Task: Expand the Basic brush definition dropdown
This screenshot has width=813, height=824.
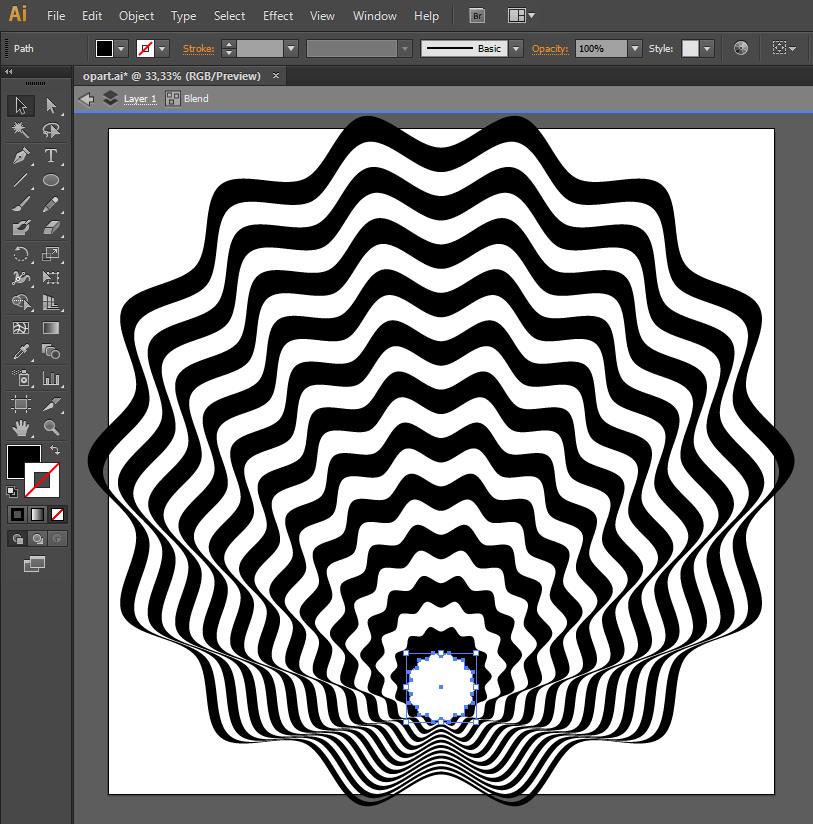Action: pyautogui.click(x=516, y=48)
